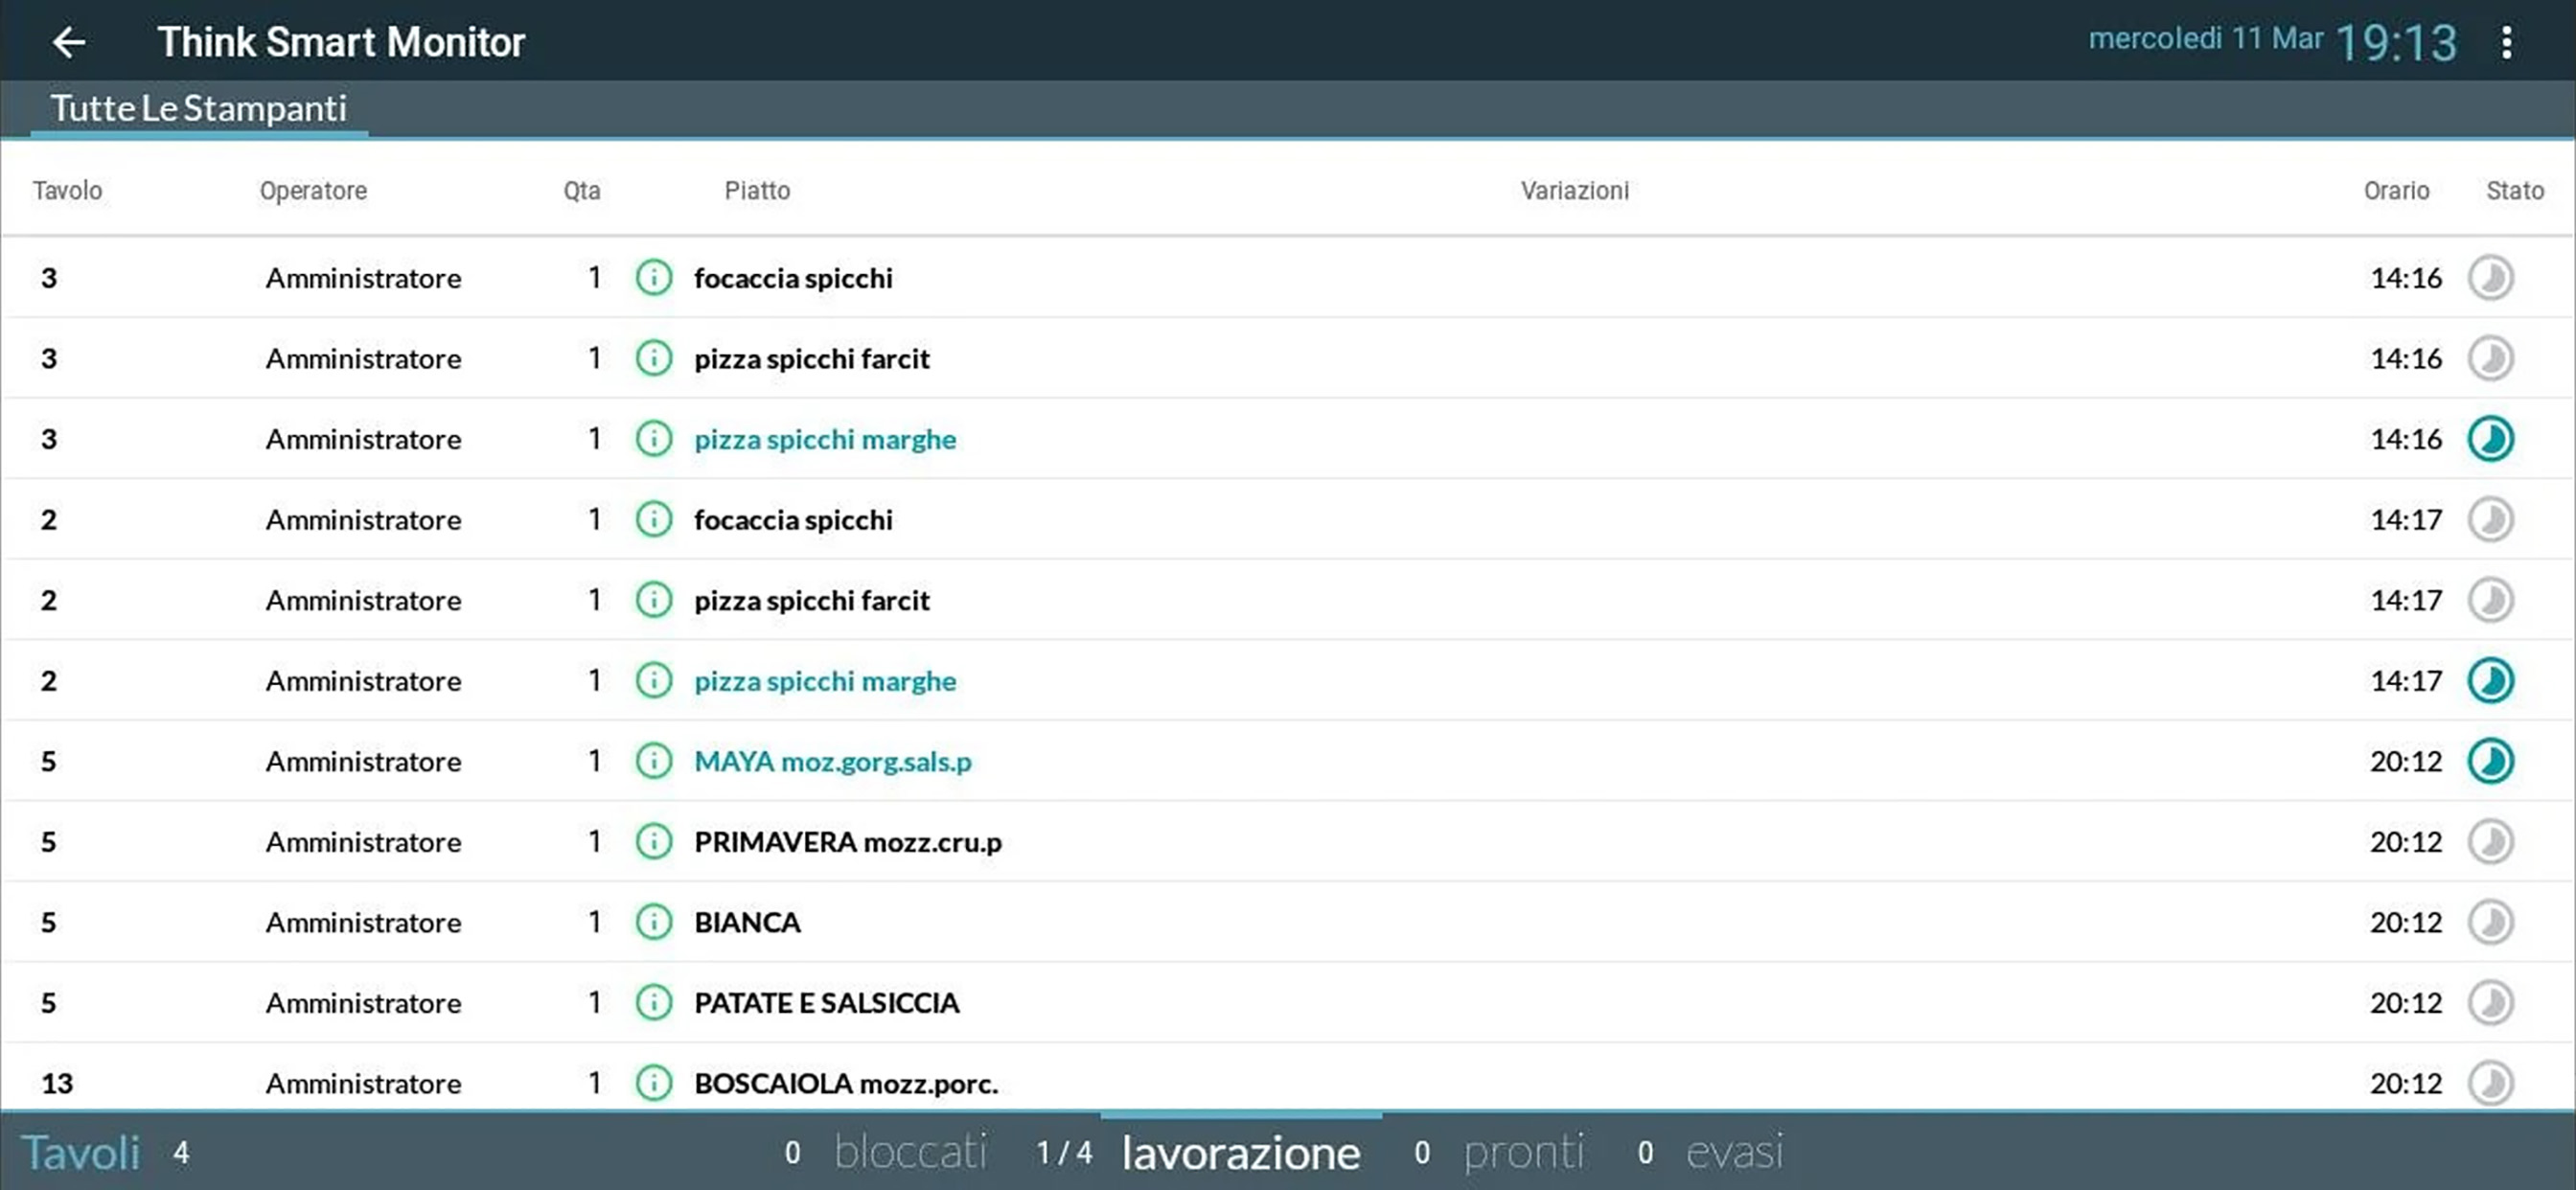Open the three-dot overflow menu
This screenshot has height=1190, width=2576.
[x=2506, y=42]
